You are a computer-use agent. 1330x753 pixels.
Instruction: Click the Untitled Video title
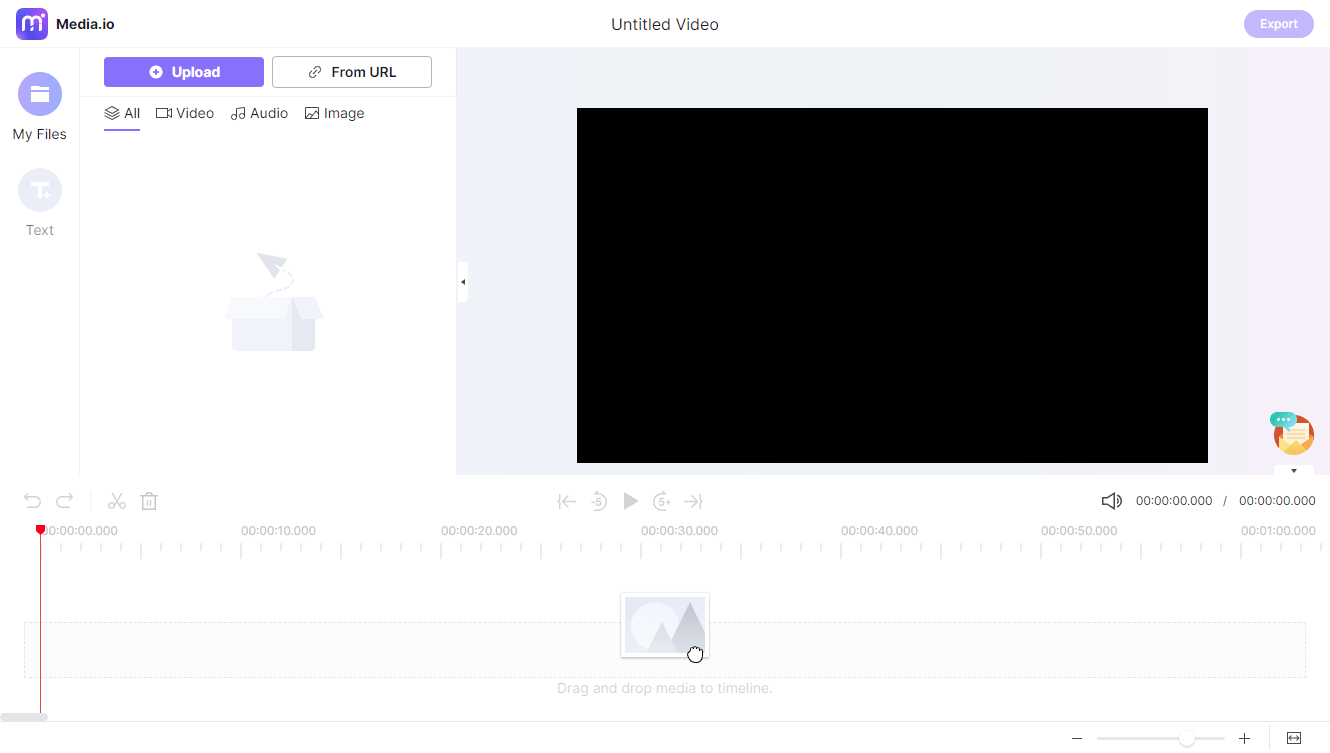pos(664,24)
